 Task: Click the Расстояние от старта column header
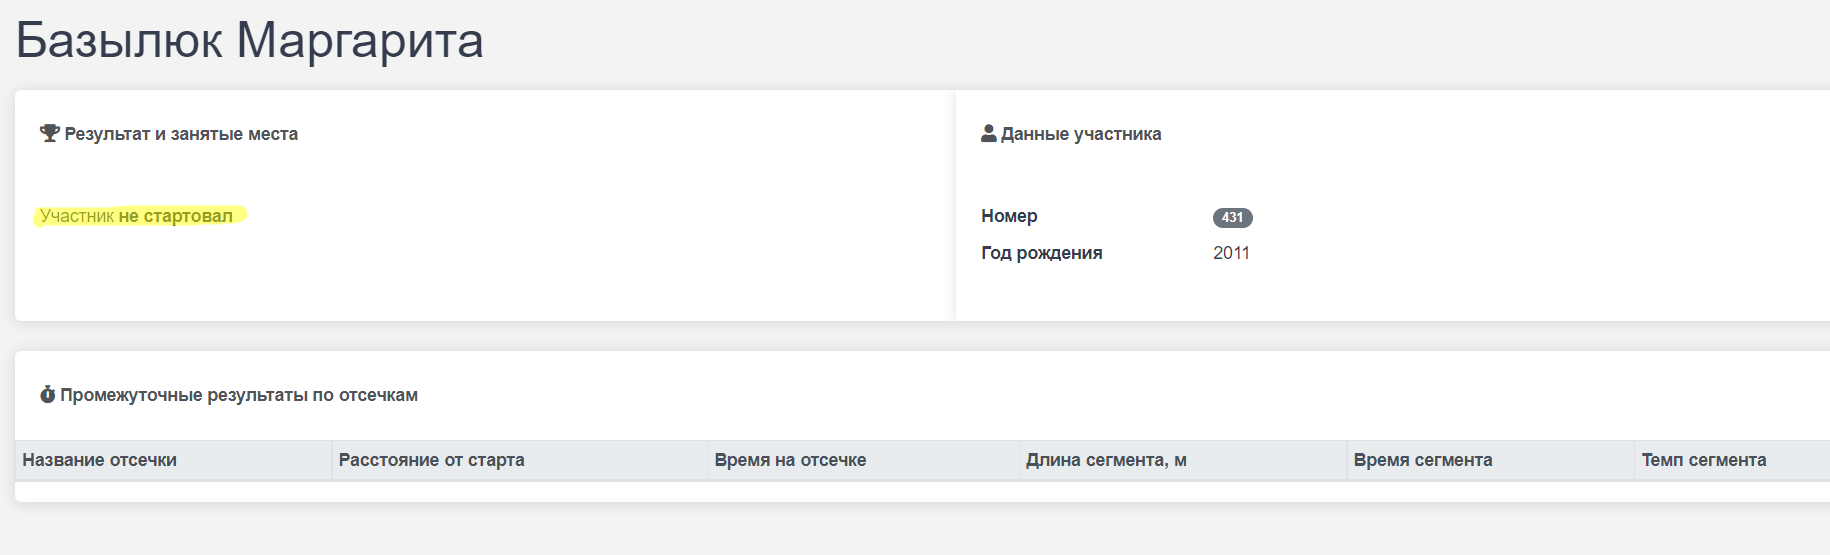coord(431,460)
